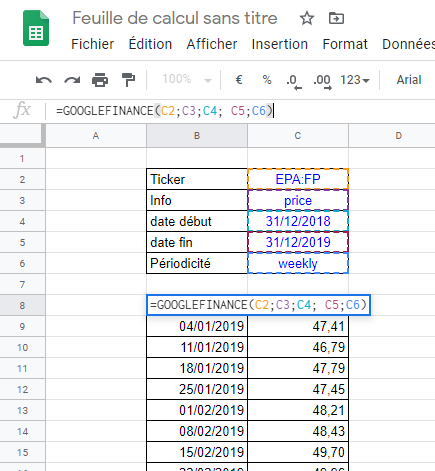Select the cell with date 31/12/2018

298,221
